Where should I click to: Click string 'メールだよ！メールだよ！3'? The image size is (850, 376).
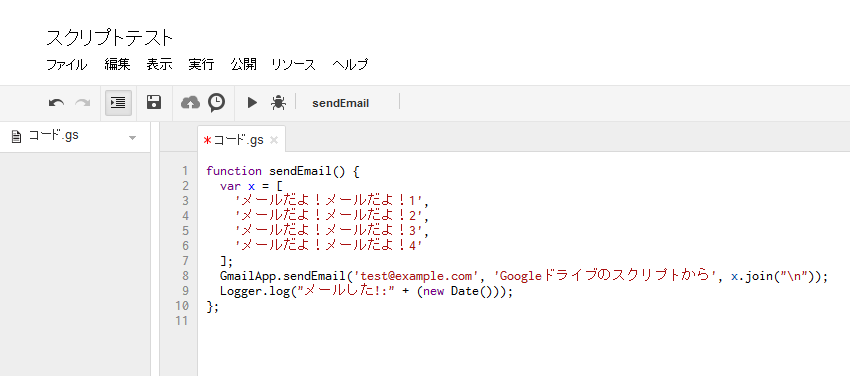(x=329, y=231)
